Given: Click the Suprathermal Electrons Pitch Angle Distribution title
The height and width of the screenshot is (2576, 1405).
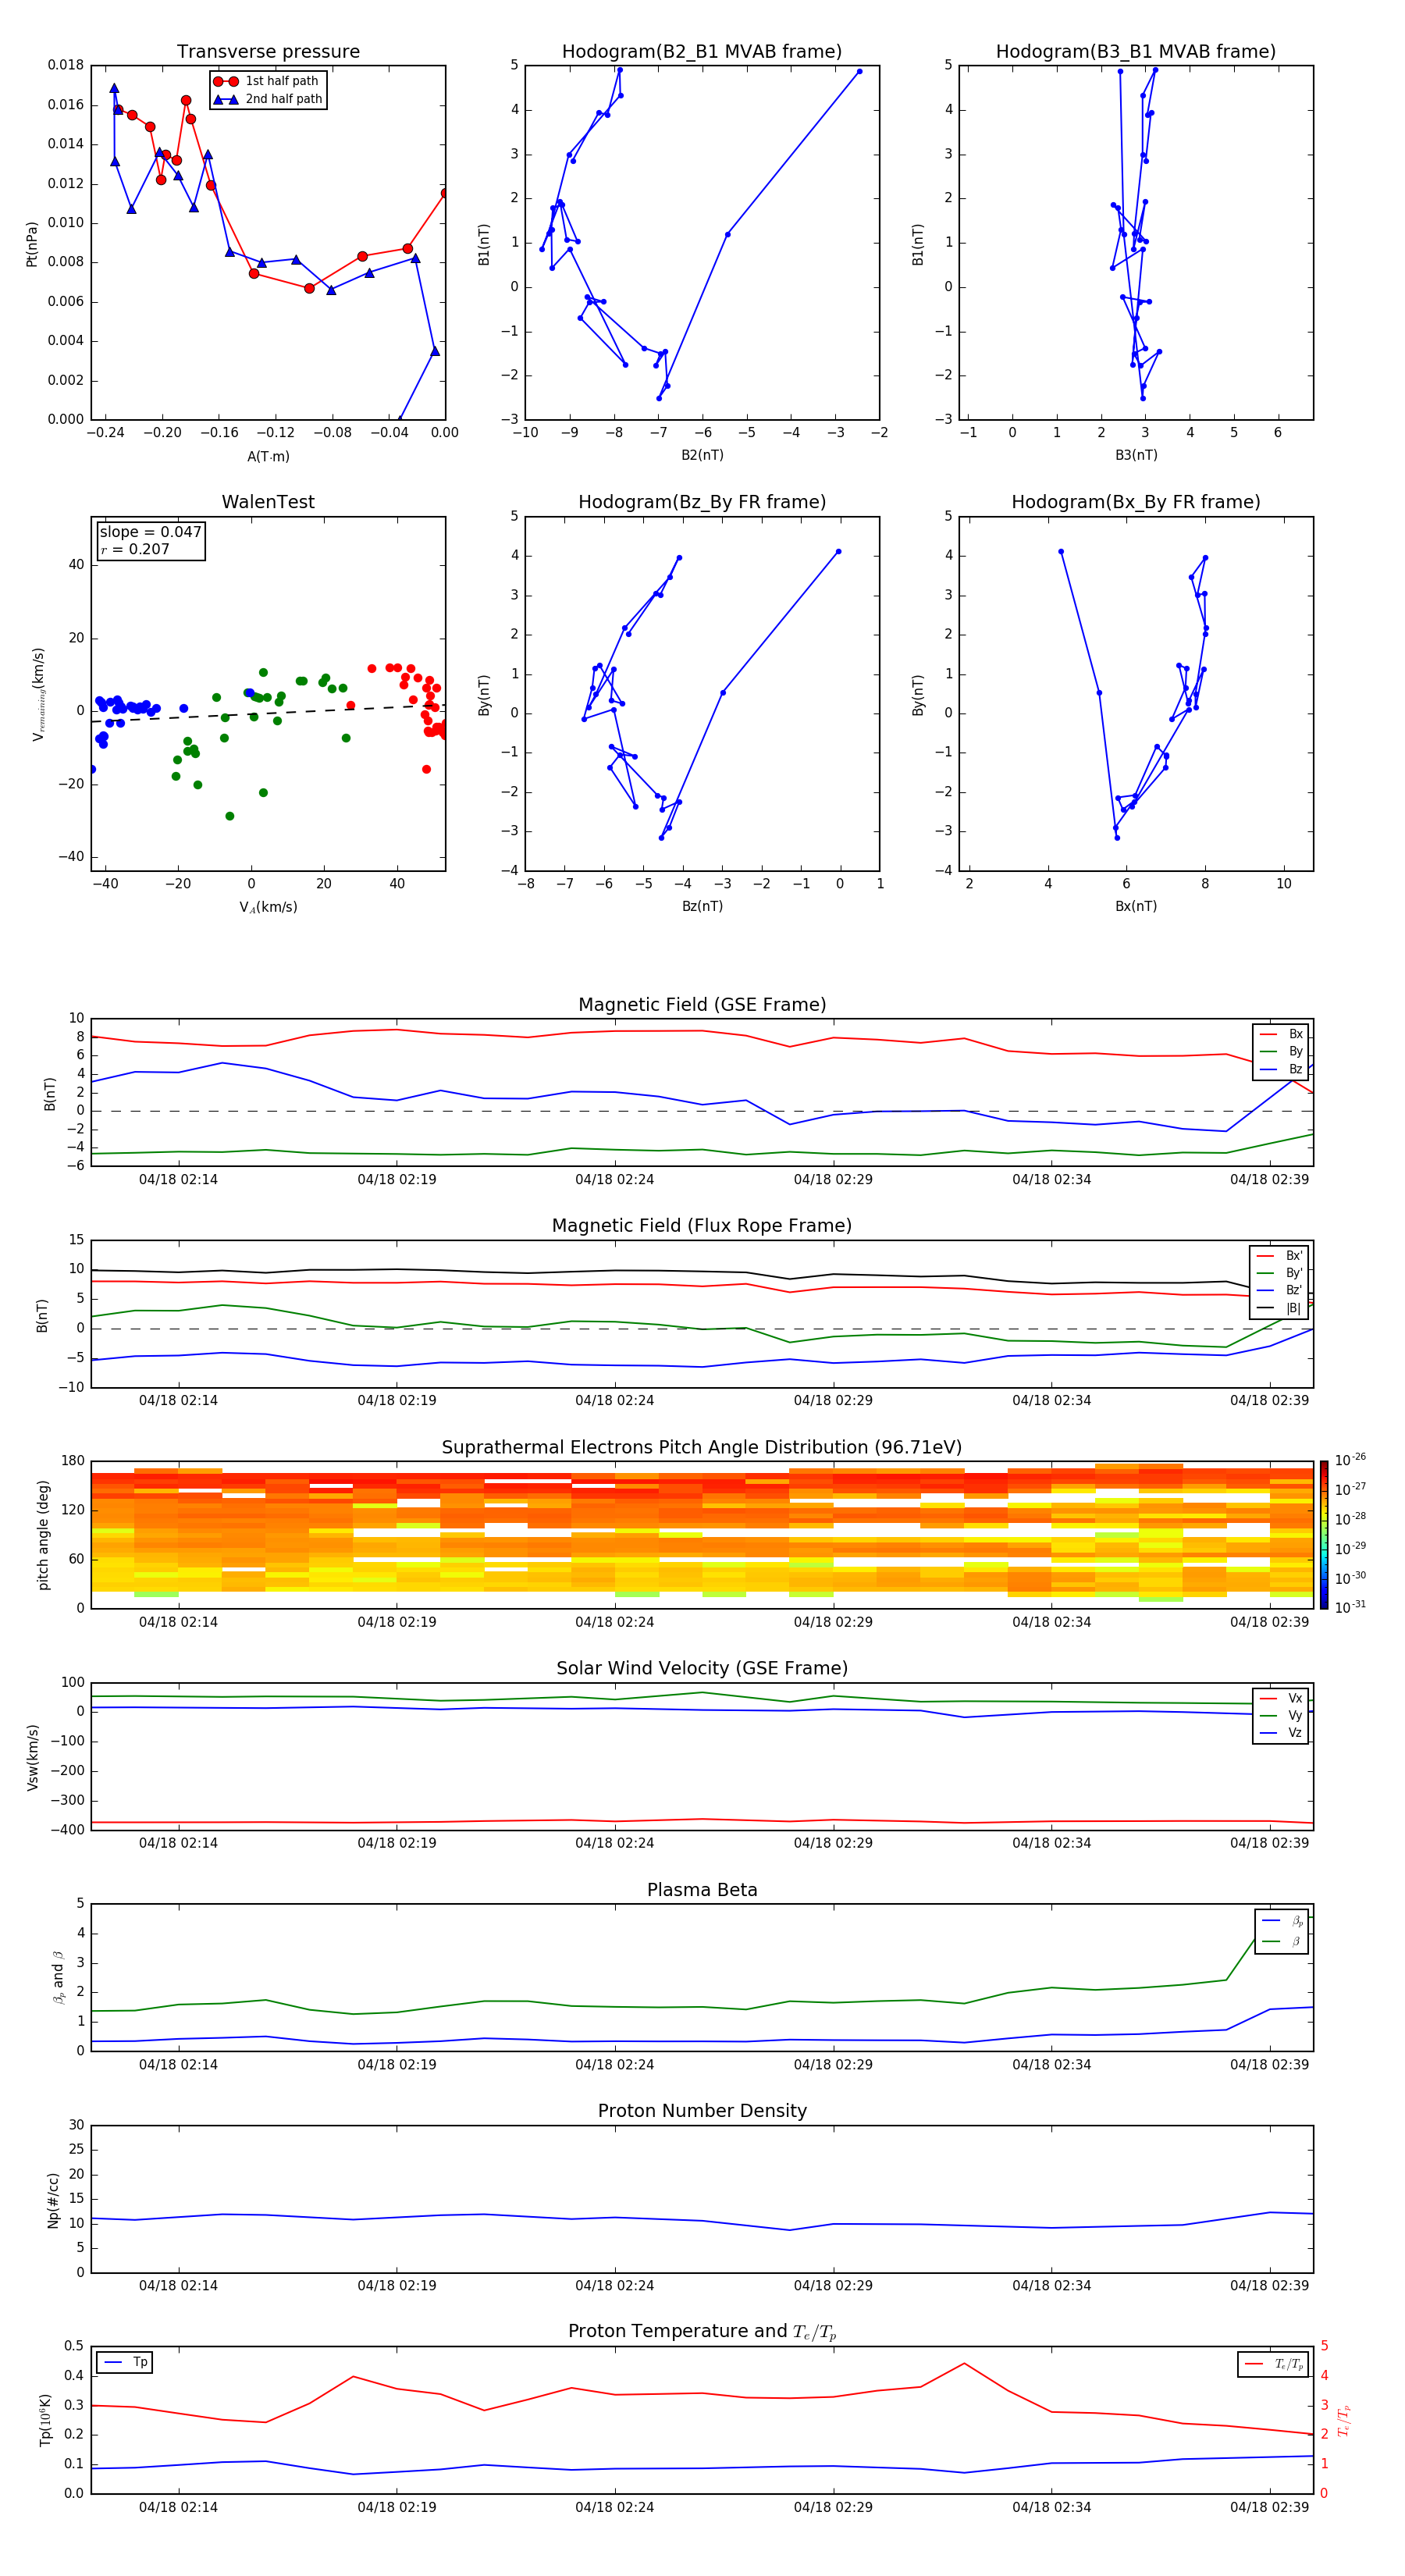Looking at the screenshot, I should 702,1447.
